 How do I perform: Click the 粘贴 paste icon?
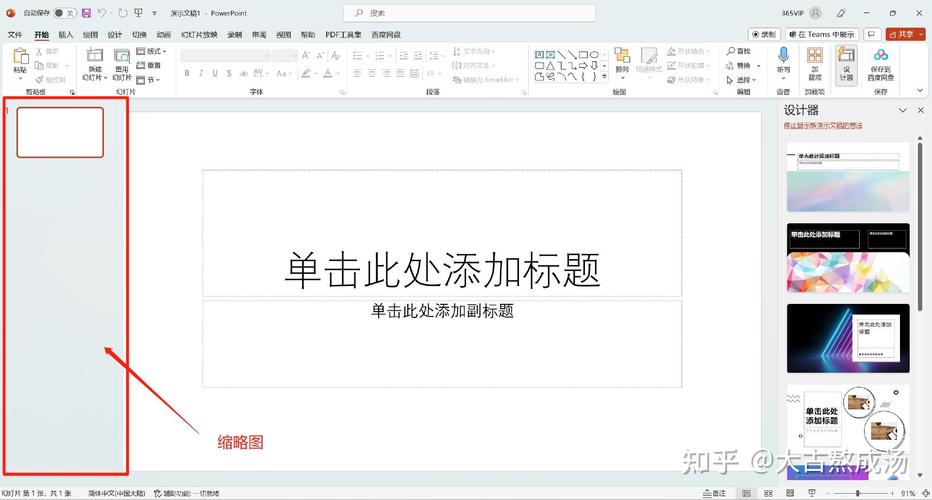point(20,55)
